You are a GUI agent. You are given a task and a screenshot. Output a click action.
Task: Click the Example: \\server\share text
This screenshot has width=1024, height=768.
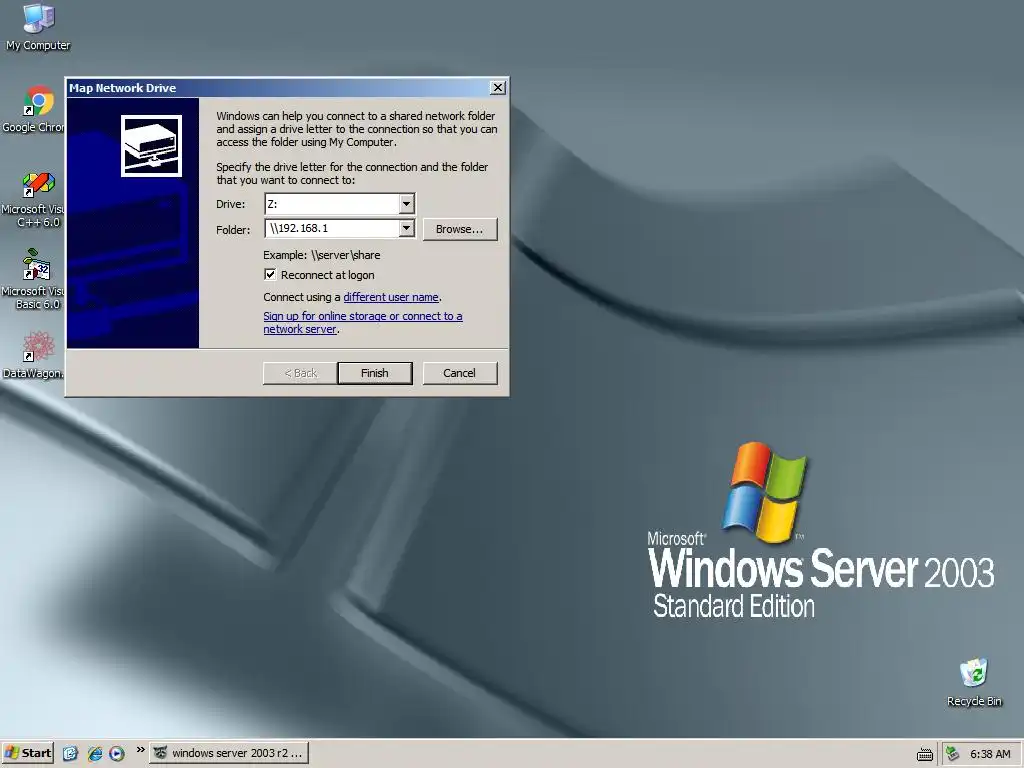pos(321,255)
